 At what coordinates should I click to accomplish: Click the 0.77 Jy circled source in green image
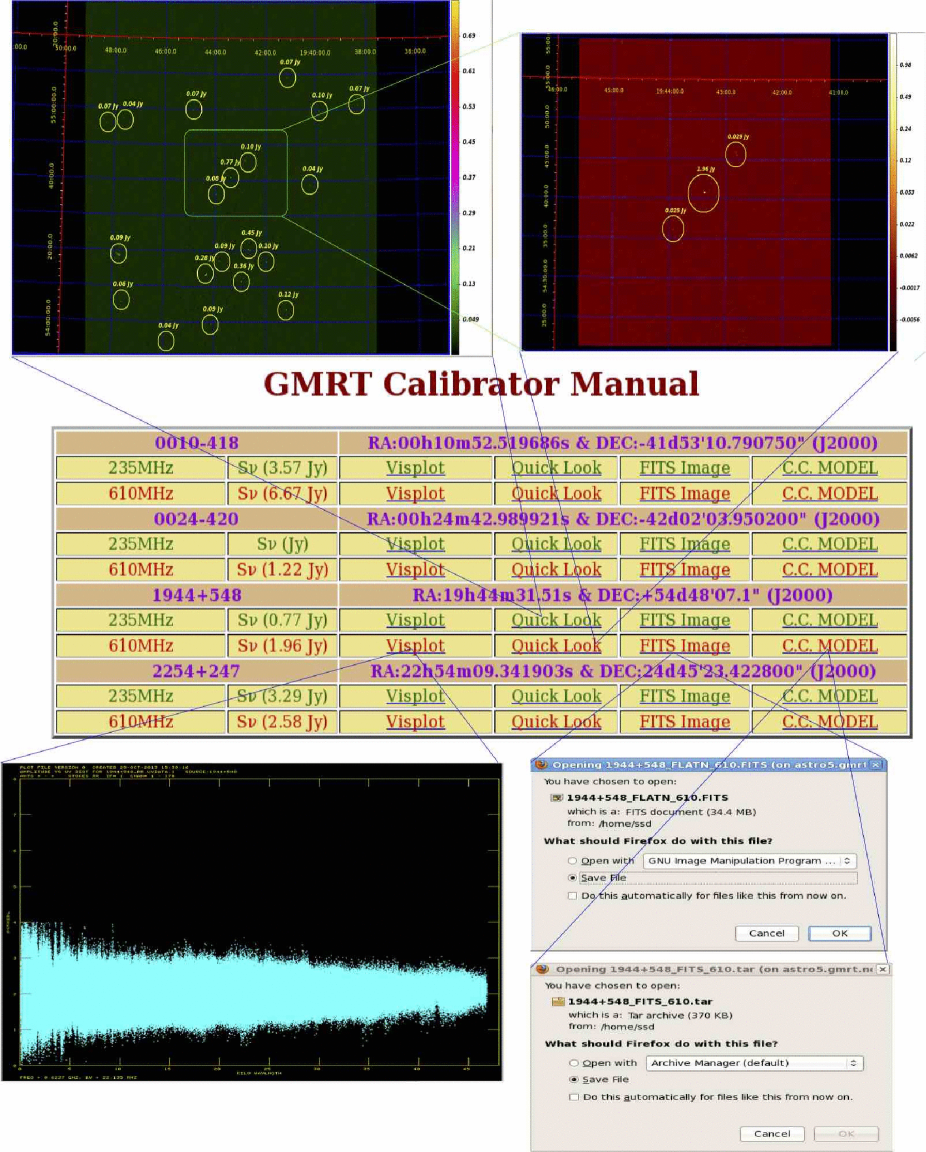231,178
